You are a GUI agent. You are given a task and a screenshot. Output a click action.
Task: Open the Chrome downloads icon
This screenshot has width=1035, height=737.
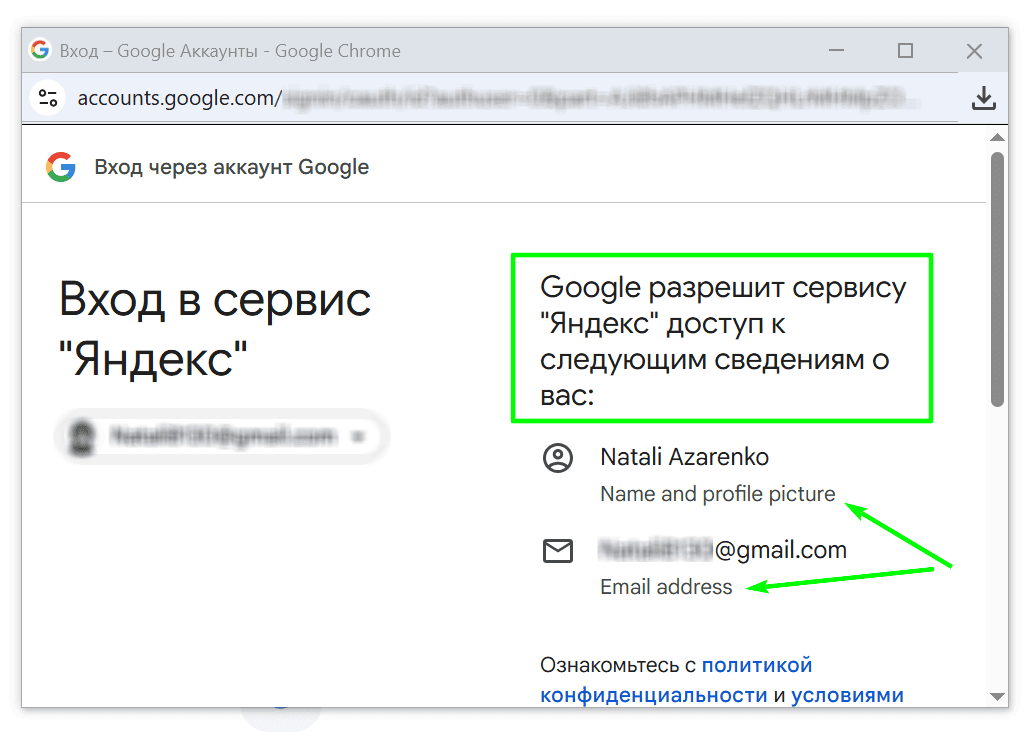click(x=984, y=98)
